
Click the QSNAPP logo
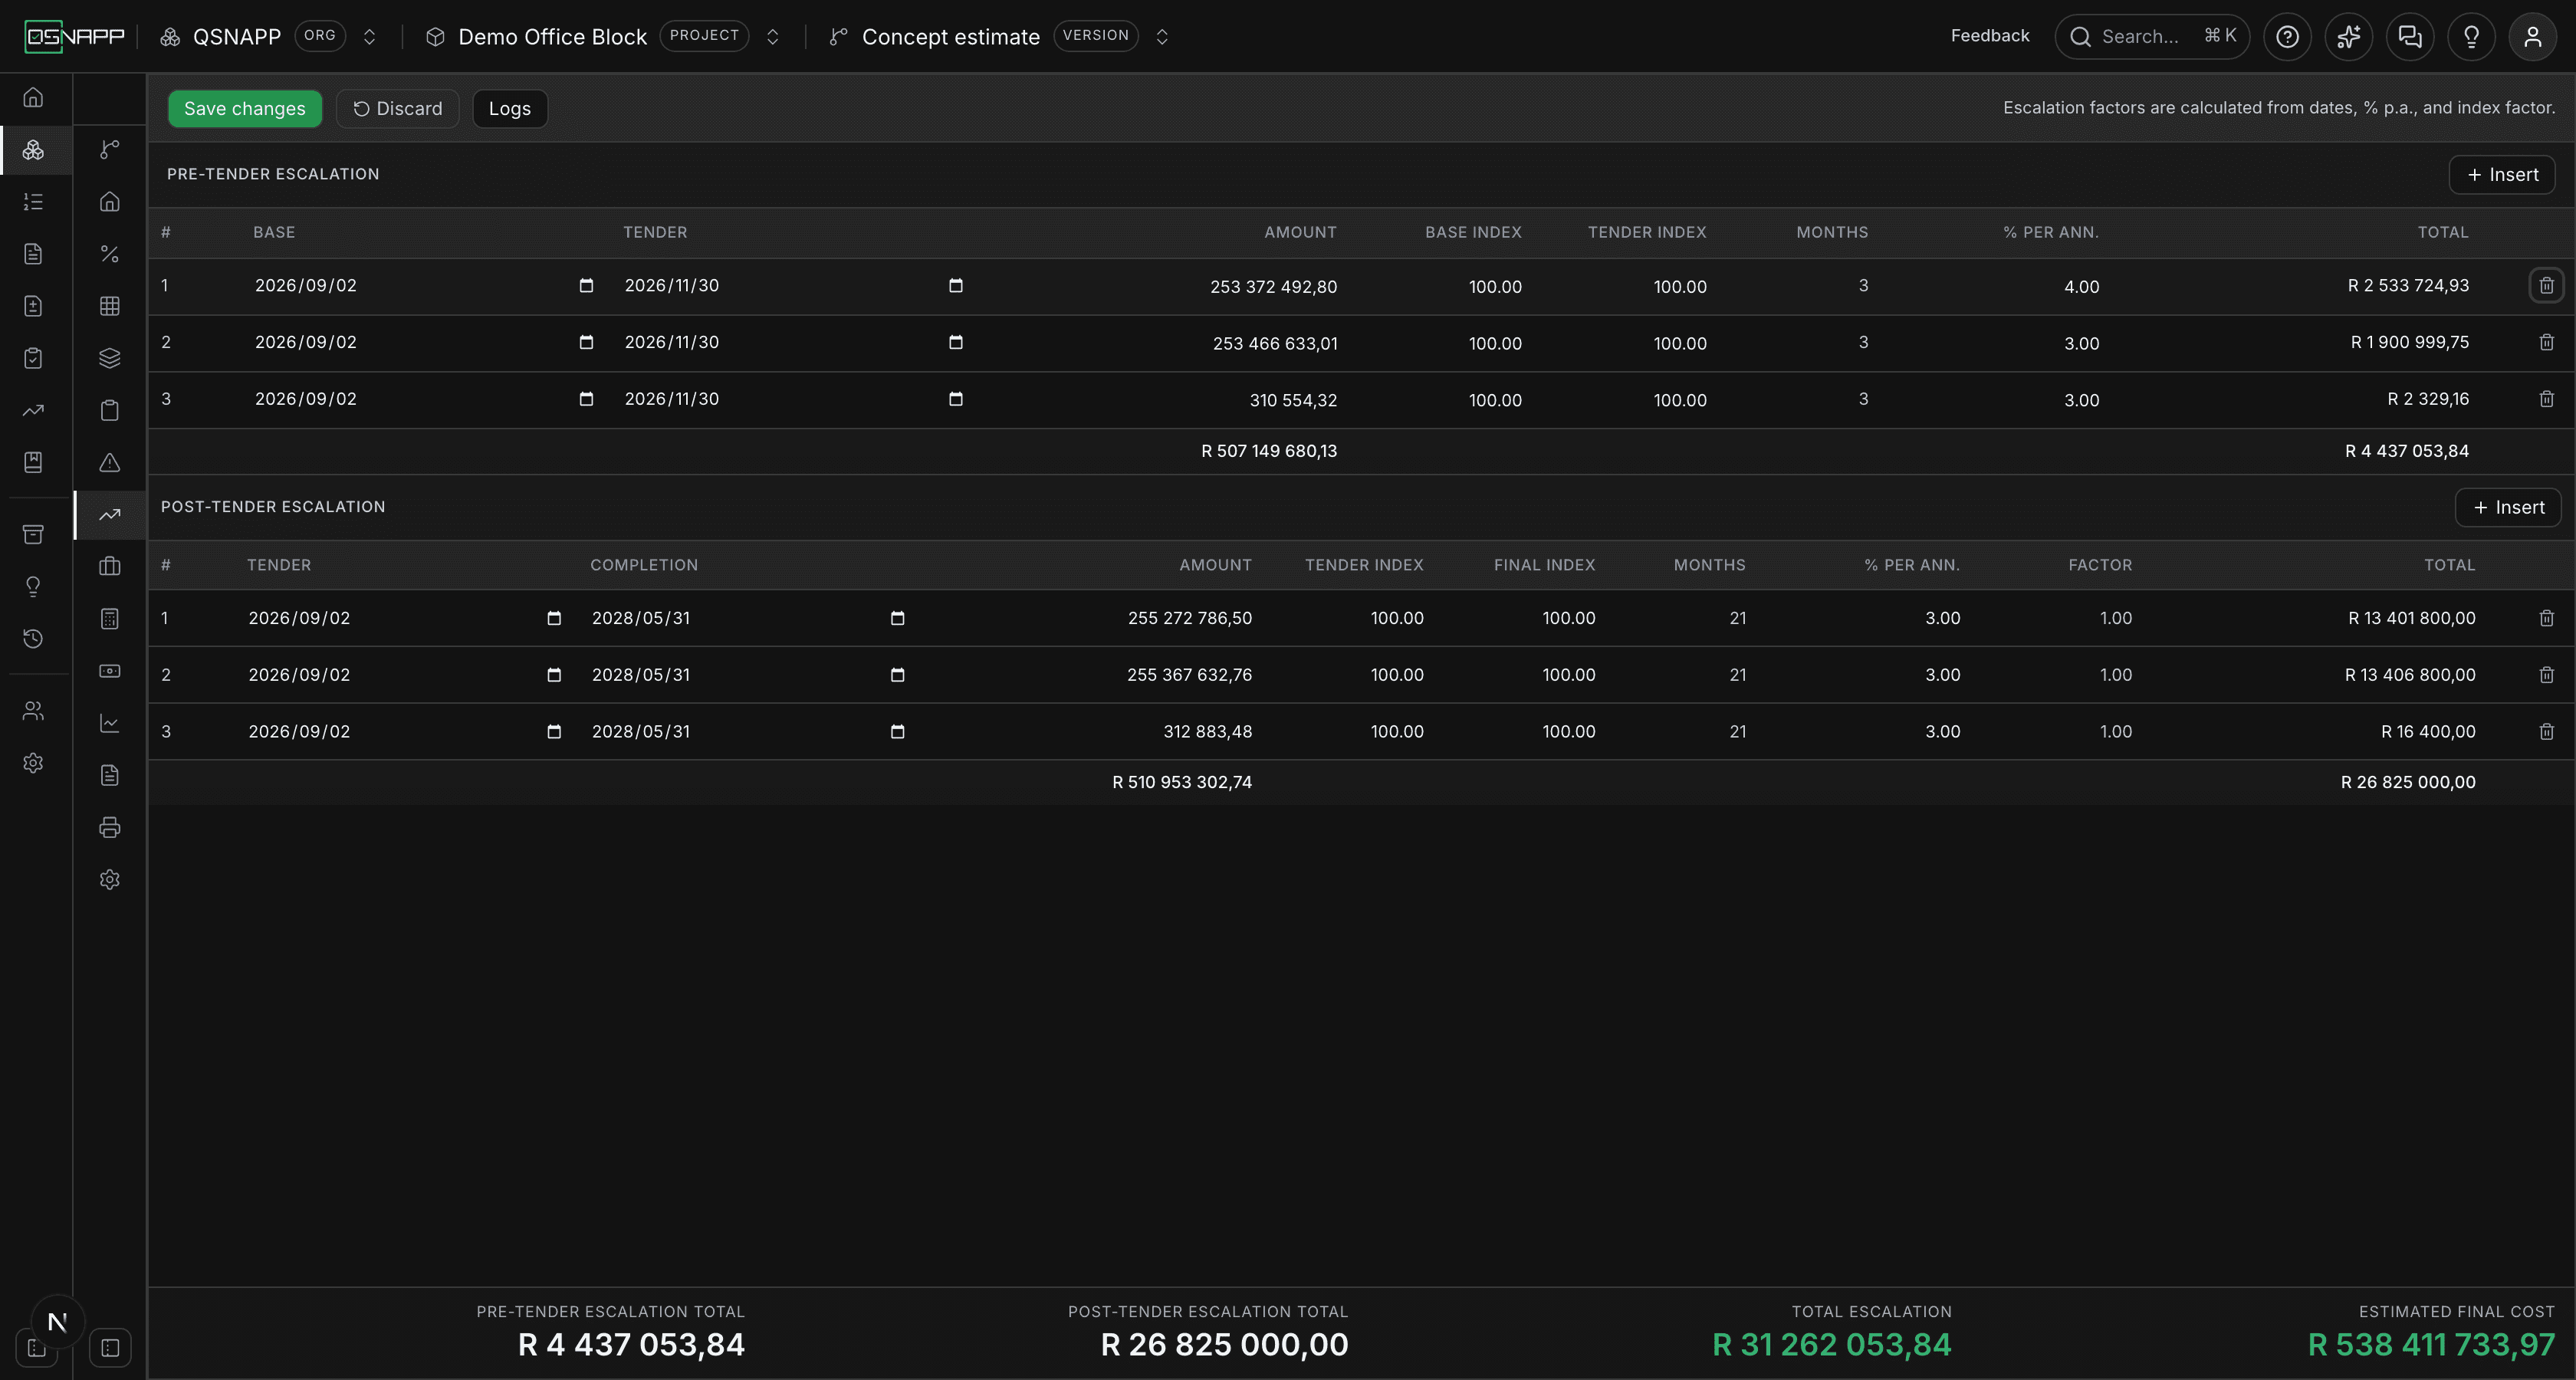[x=74, y=37]
